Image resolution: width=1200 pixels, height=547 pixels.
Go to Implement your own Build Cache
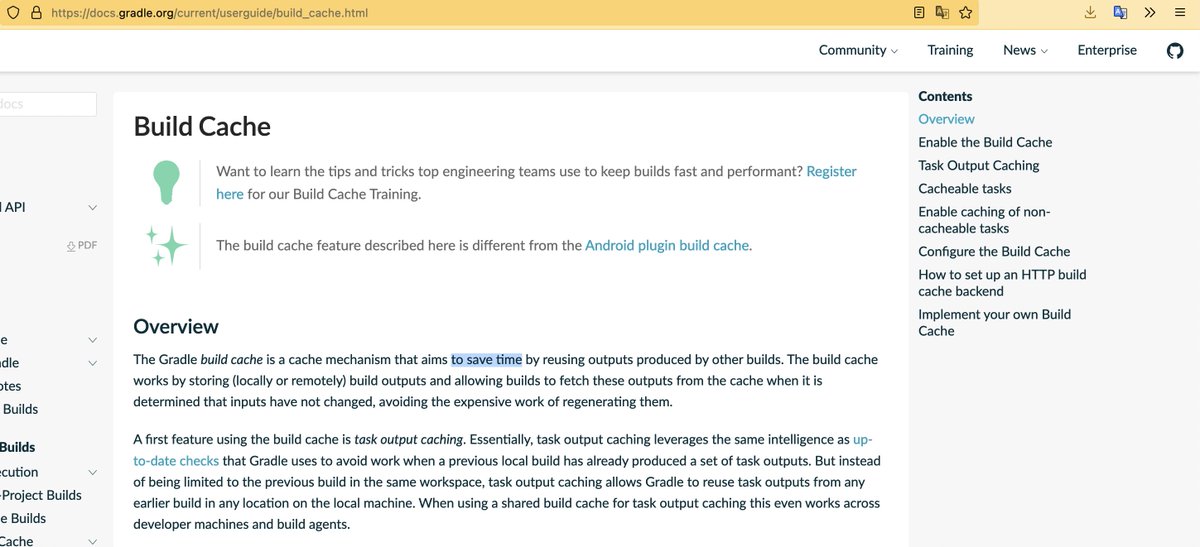coord(994,322)
